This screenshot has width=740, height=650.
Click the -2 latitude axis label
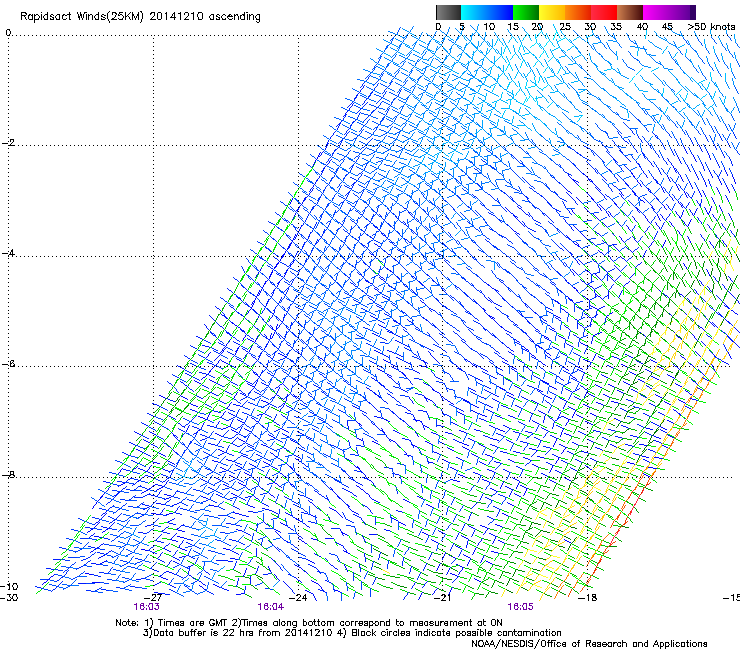[8, 143]
